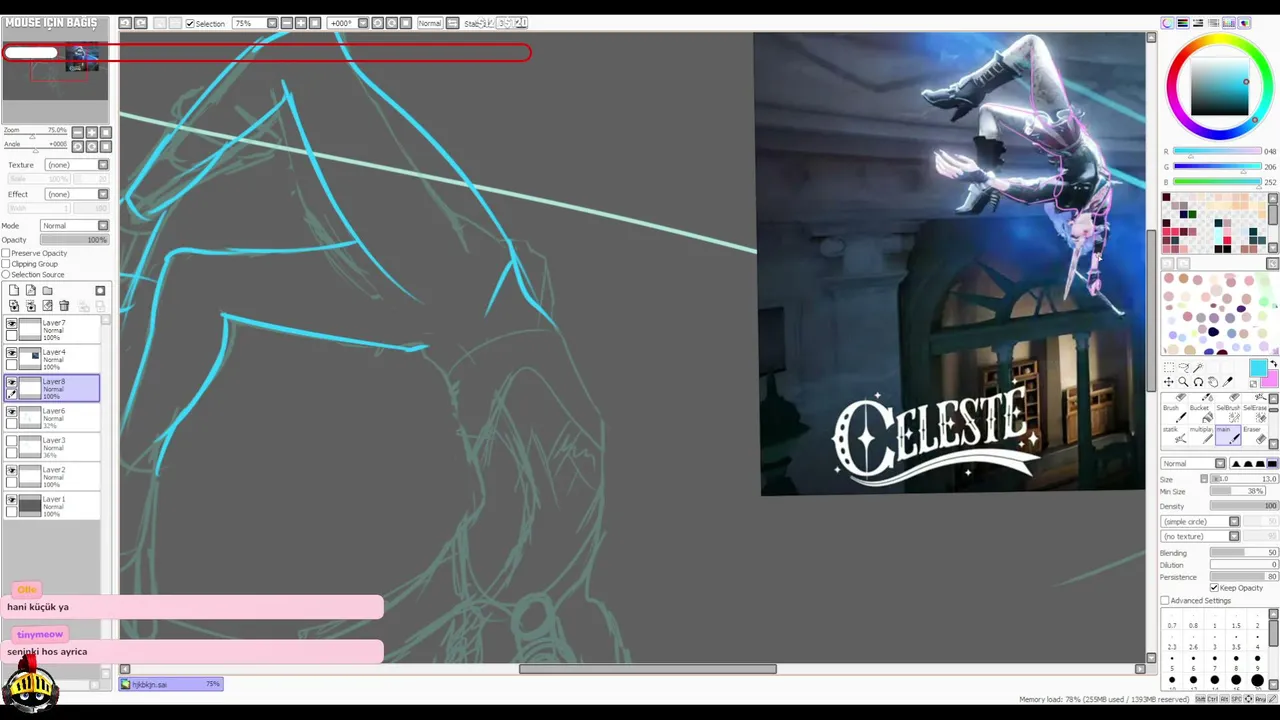Screen dimensions: 1280x720
Task: Select the Zoom magnifier tool
Action: click(1183, 382)
